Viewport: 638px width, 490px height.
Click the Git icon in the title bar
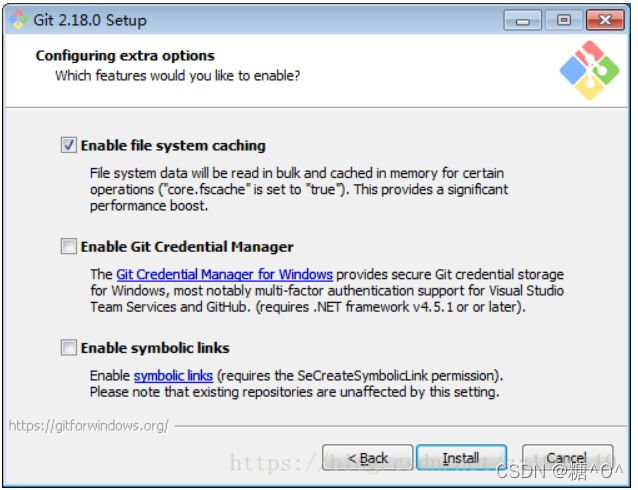tap(17, 19)
